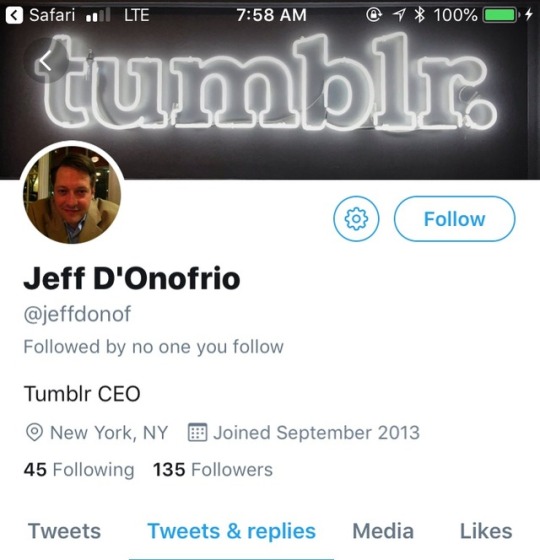The image size is (540, 560).
Task: Switch to the Media tab
Action: tap(383, 531)
